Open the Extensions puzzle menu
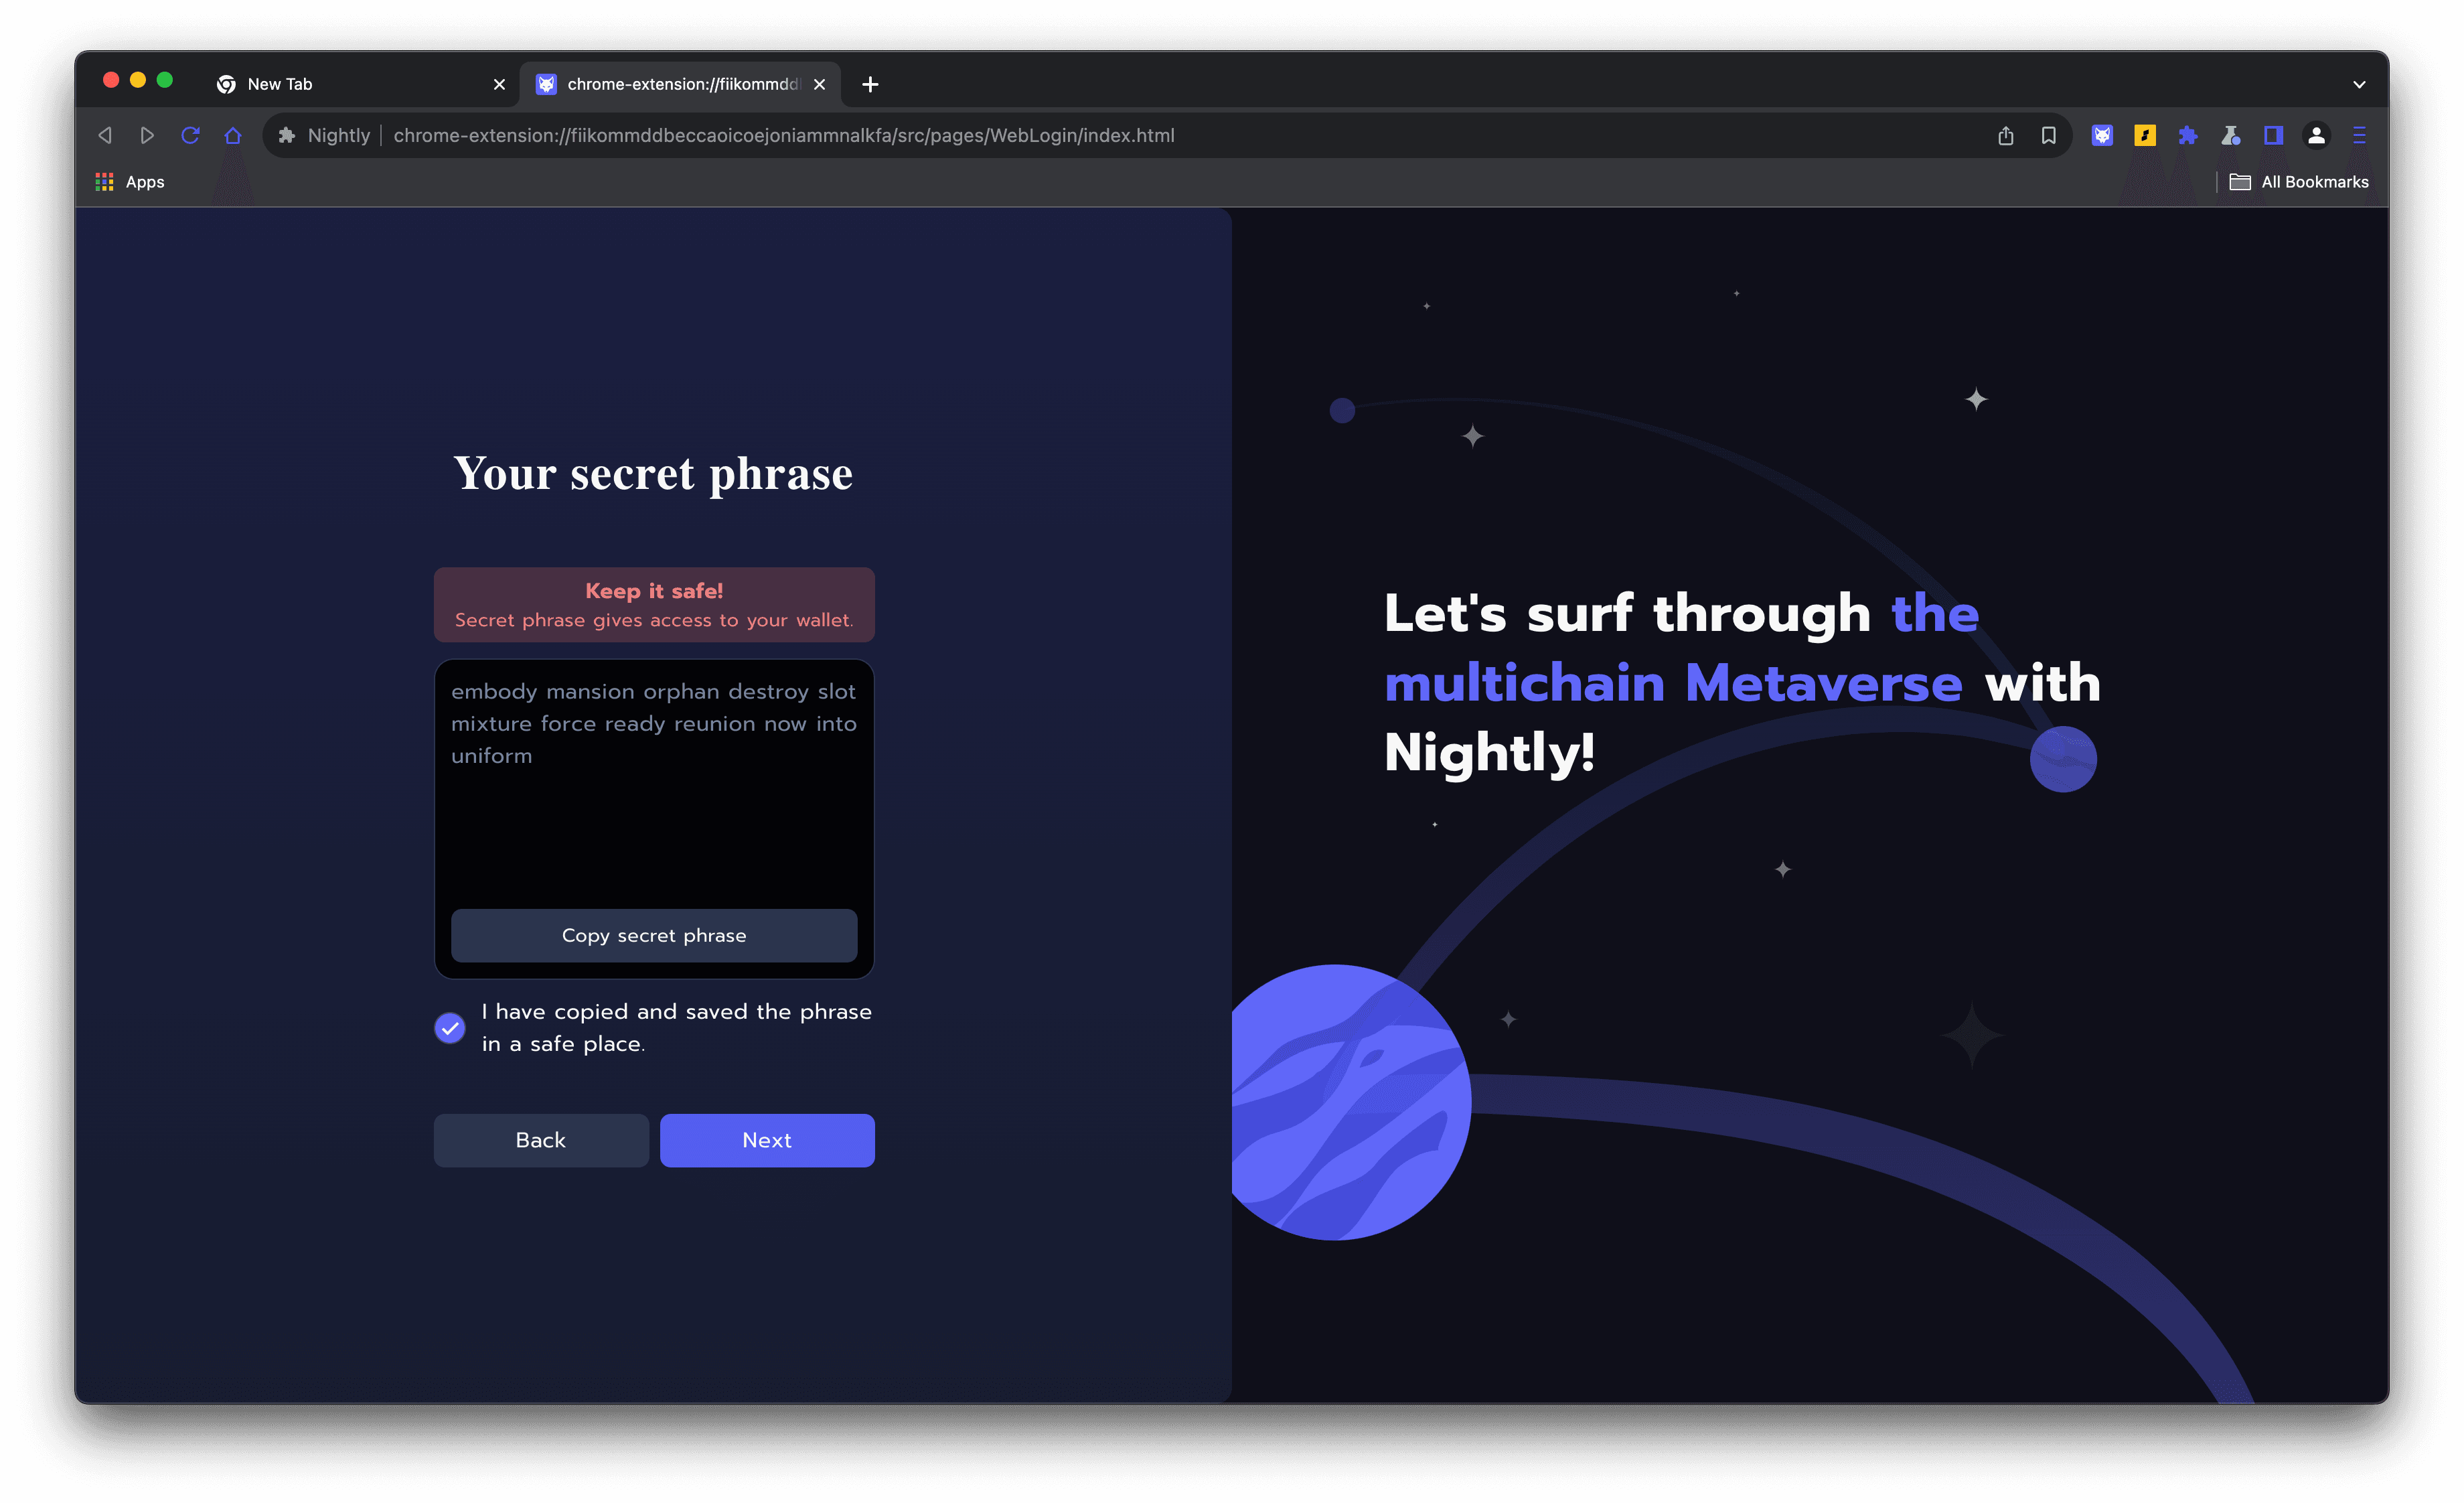Viewport: 2464px width, 1503px height. coord(2188,135)
